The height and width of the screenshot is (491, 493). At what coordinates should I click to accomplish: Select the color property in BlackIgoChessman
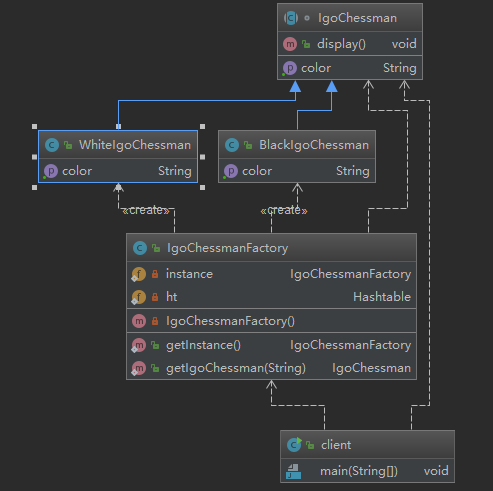[297, 171]
